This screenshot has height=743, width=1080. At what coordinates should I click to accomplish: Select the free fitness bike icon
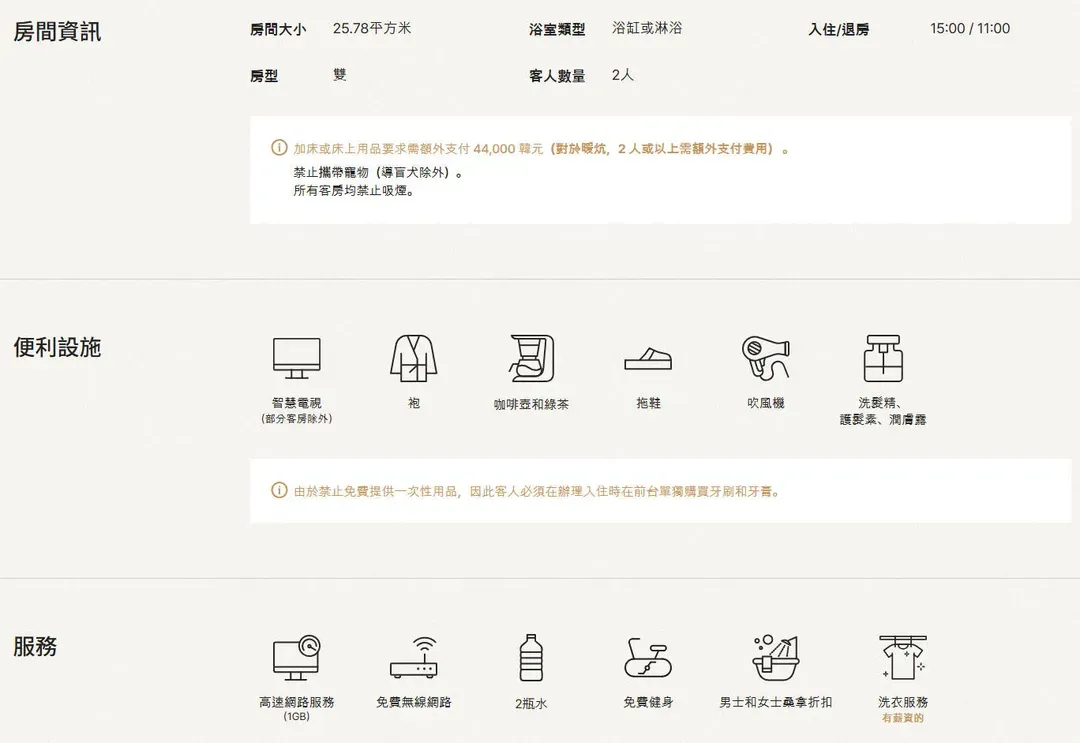pyautogui.click(x=648, y=657)
